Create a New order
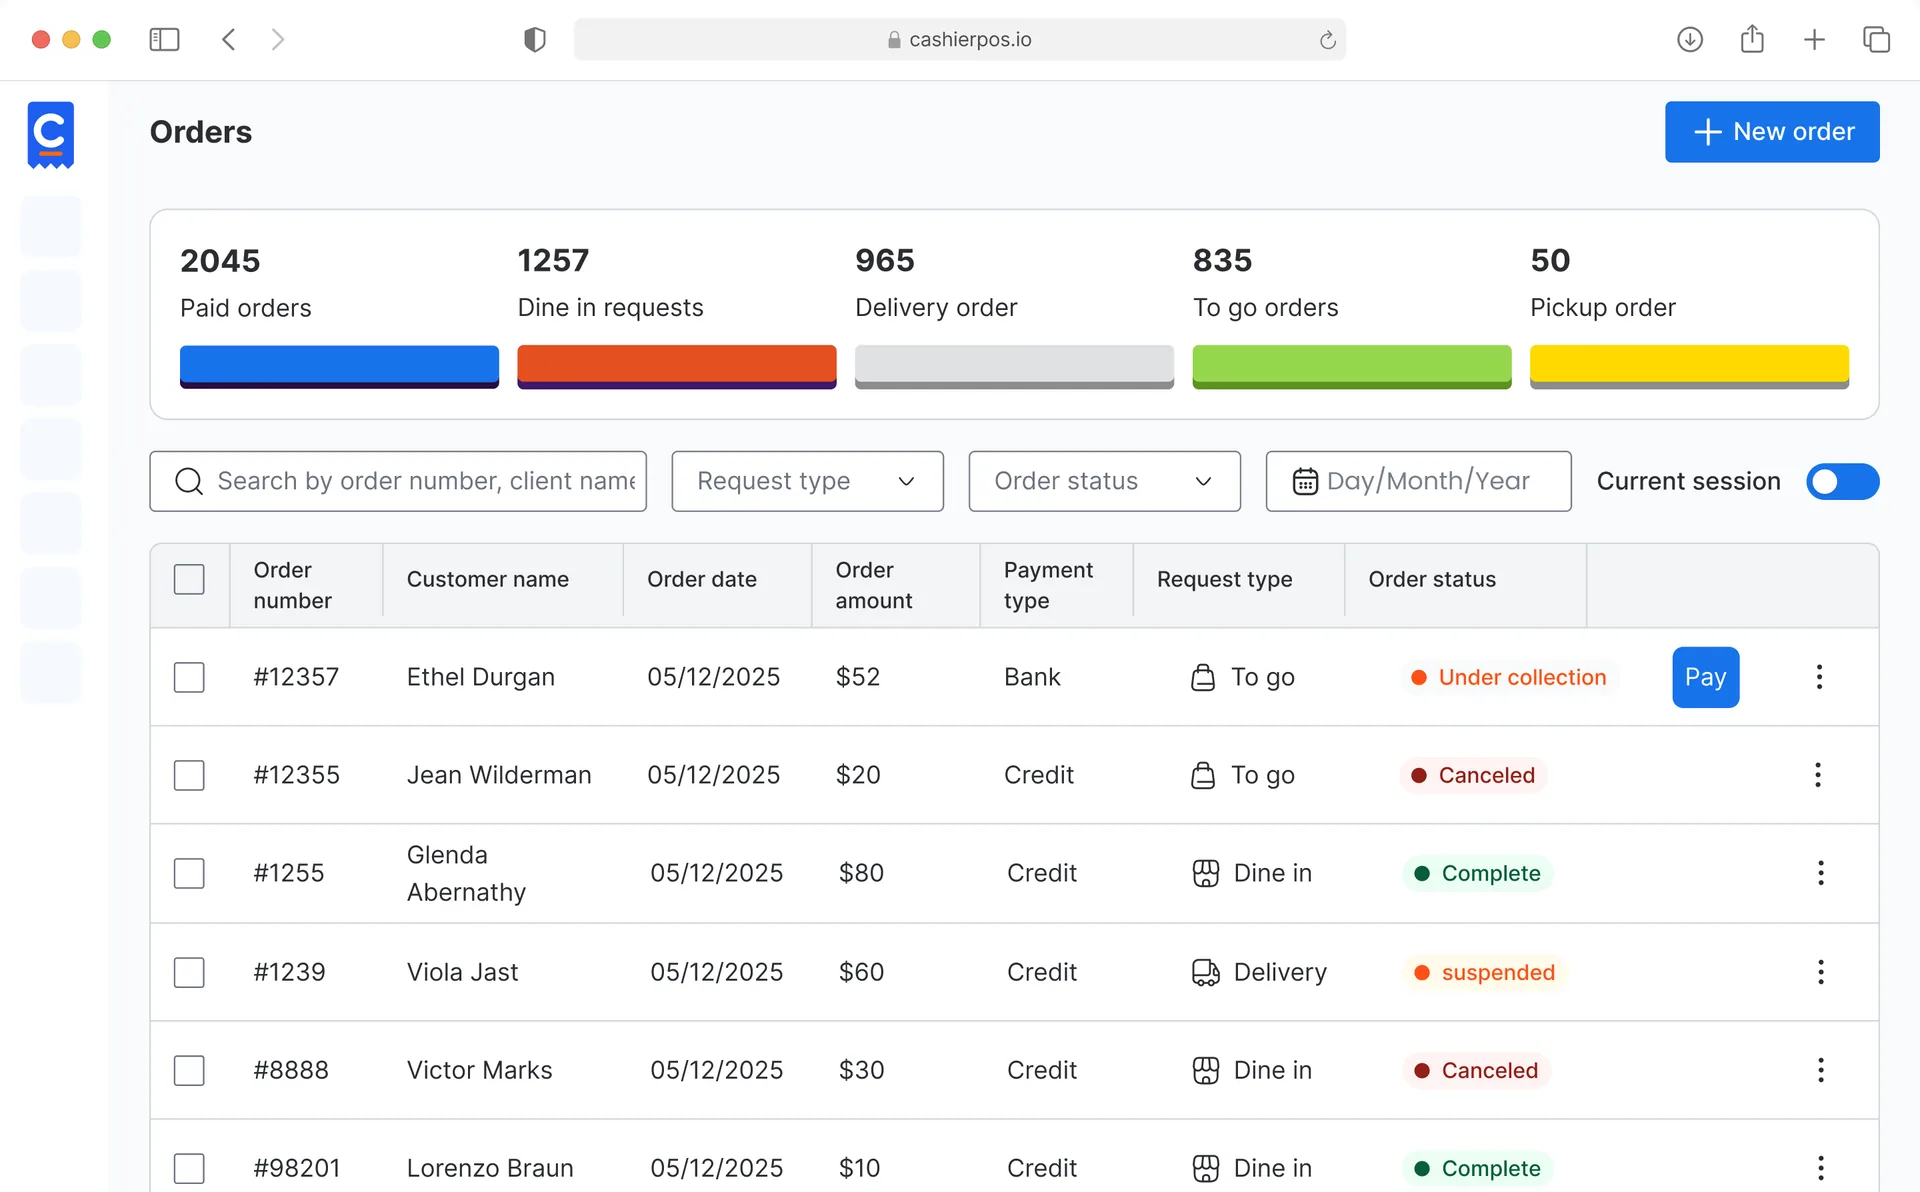Screen dimensions: 1920x1192 pos(1772,131)
